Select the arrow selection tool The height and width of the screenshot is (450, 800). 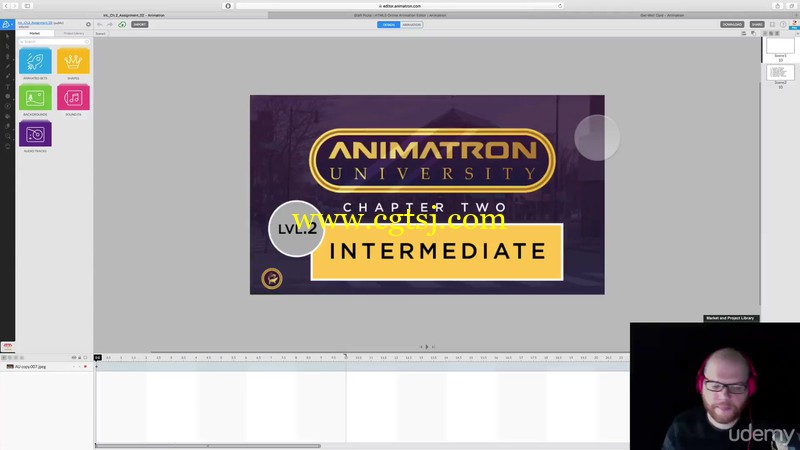[7, 36]
